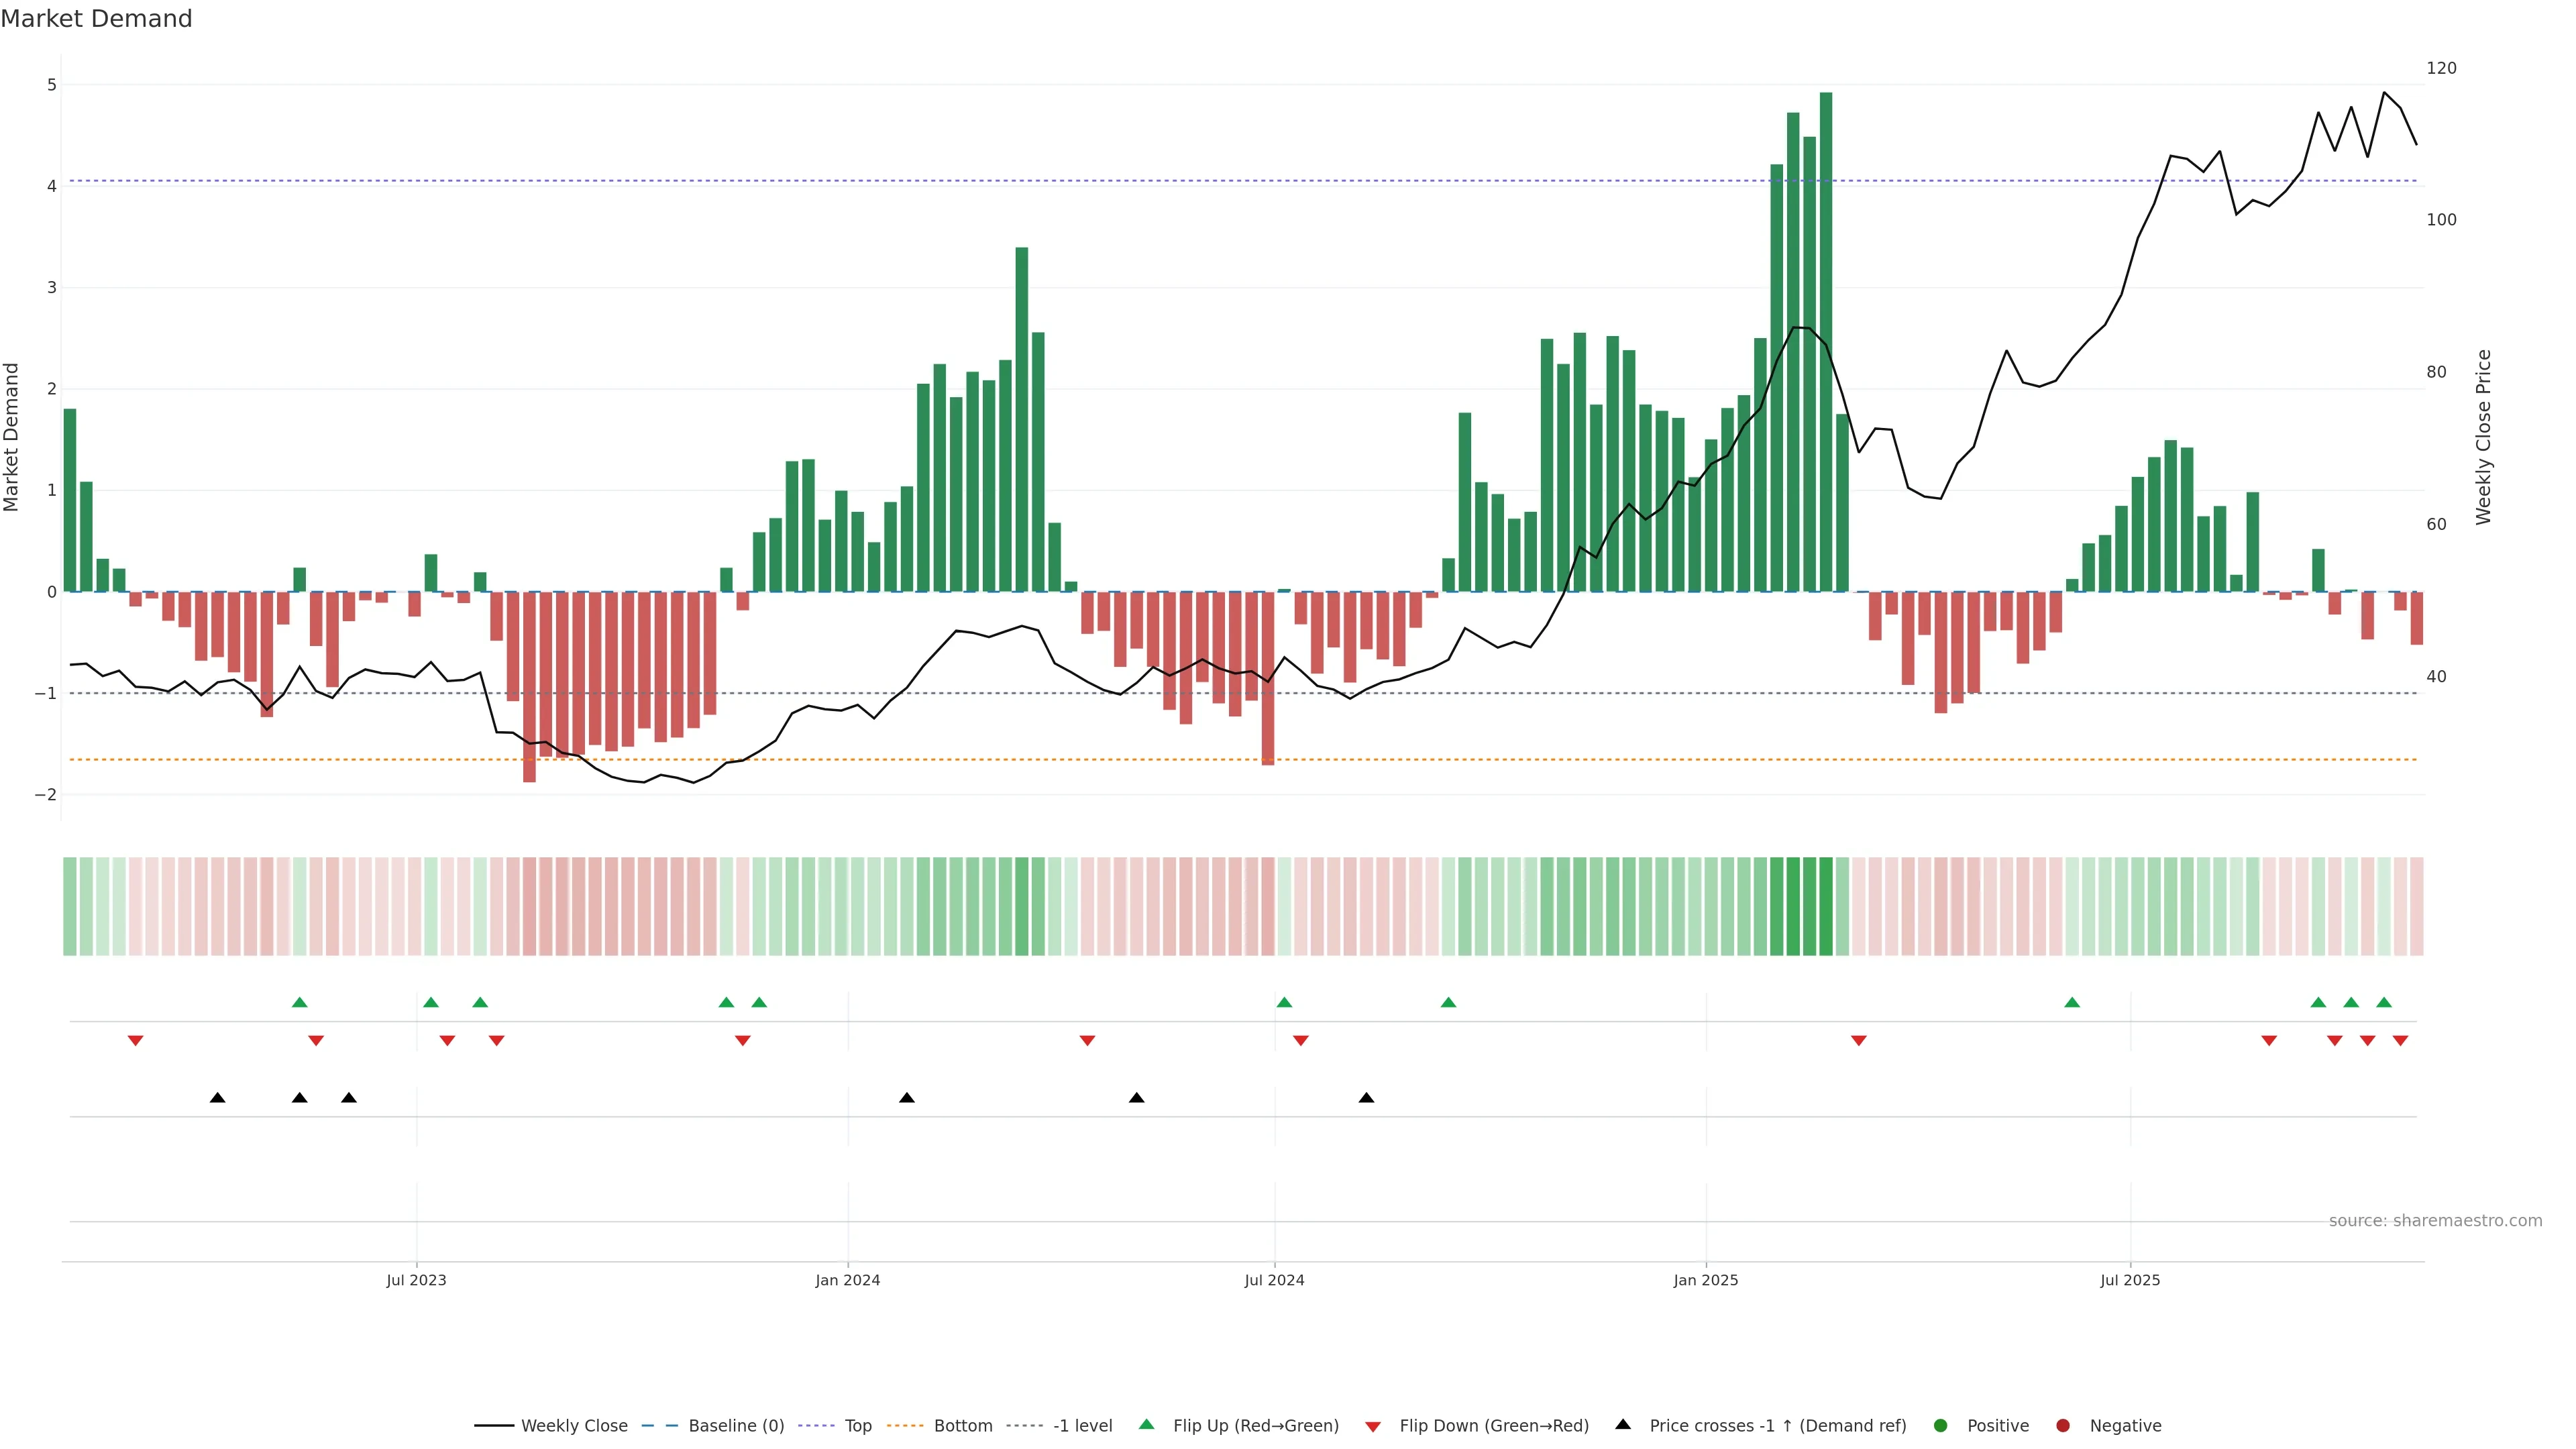Viewport: 2576px width, 1449px height.
Task: Click the black Price crosses legend triangle
Action: pos(1623,1424)
